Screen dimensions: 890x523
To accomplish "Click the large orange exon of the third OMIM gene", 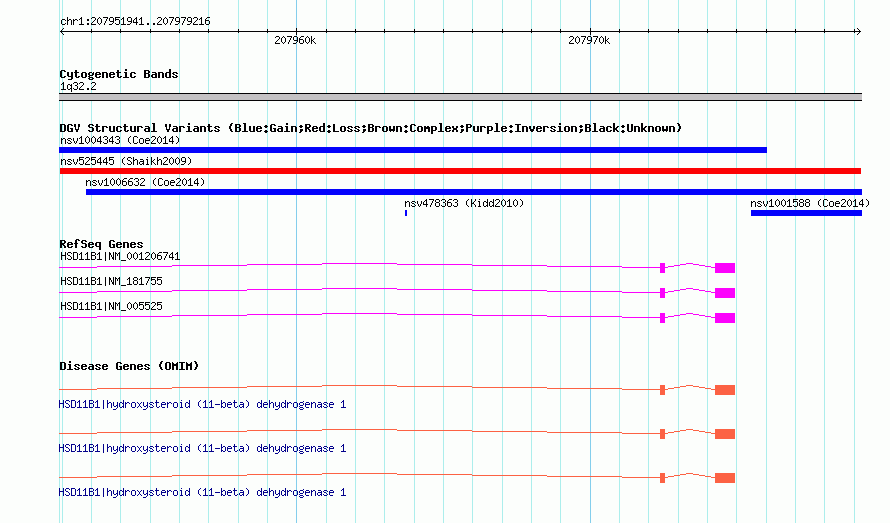I will click(725, 478).
